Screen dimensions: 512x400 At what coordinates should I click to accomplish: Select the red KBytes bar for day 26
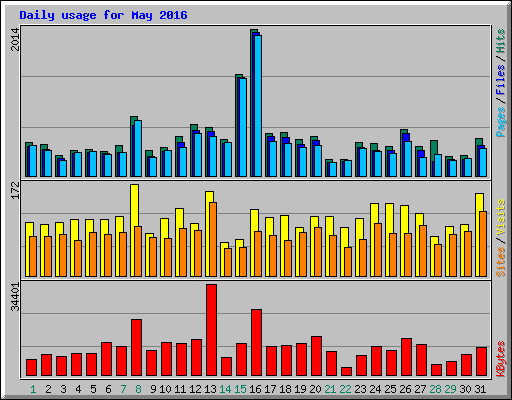click(x=406, y=357)
